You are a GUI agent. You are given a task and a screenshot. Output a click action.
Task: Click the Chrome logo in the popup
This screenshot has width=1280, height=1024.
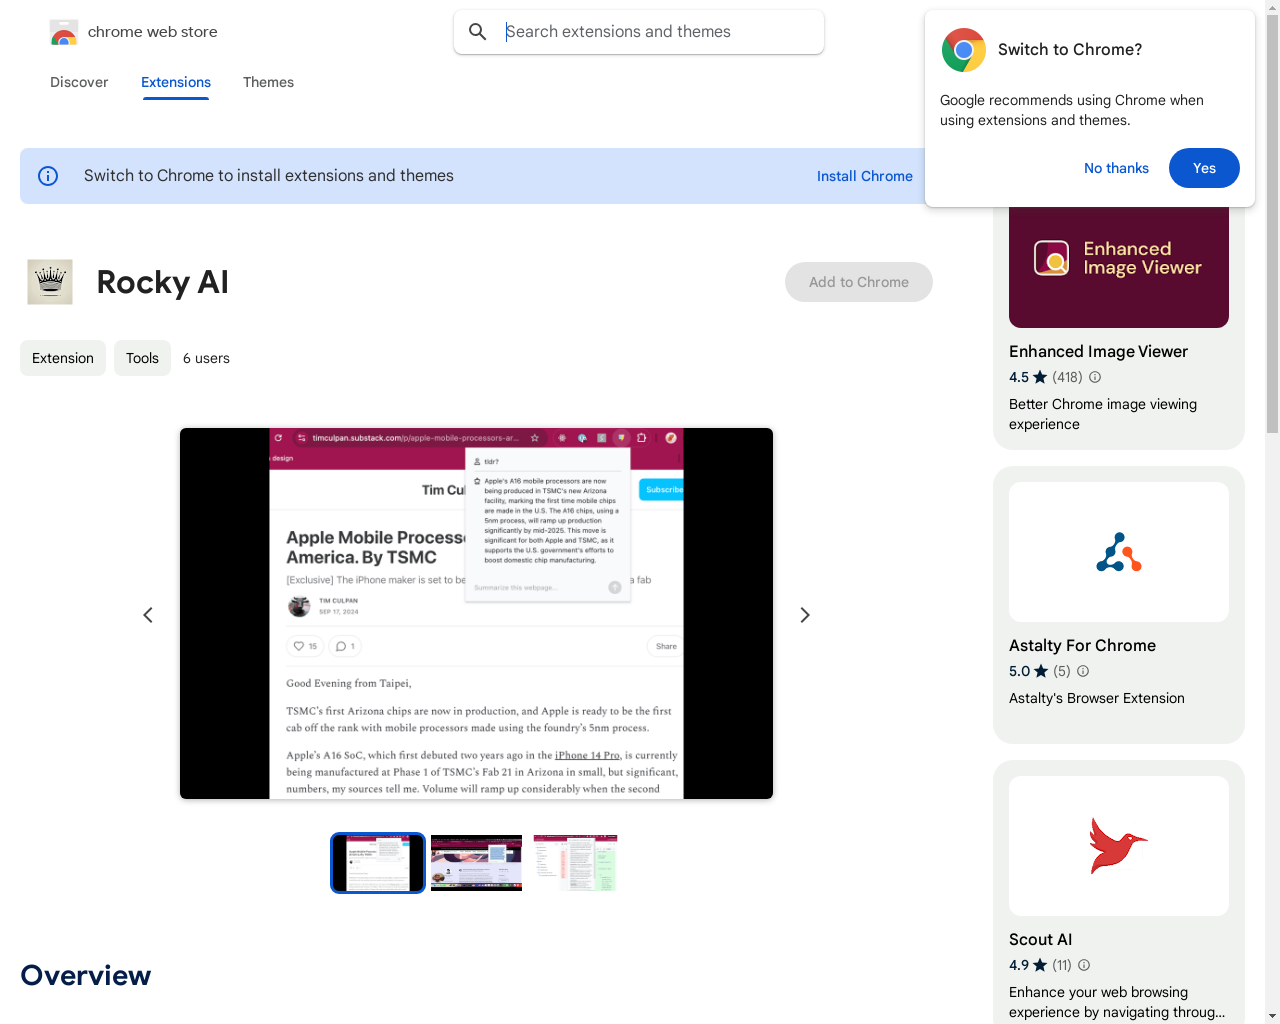point(964,50)
